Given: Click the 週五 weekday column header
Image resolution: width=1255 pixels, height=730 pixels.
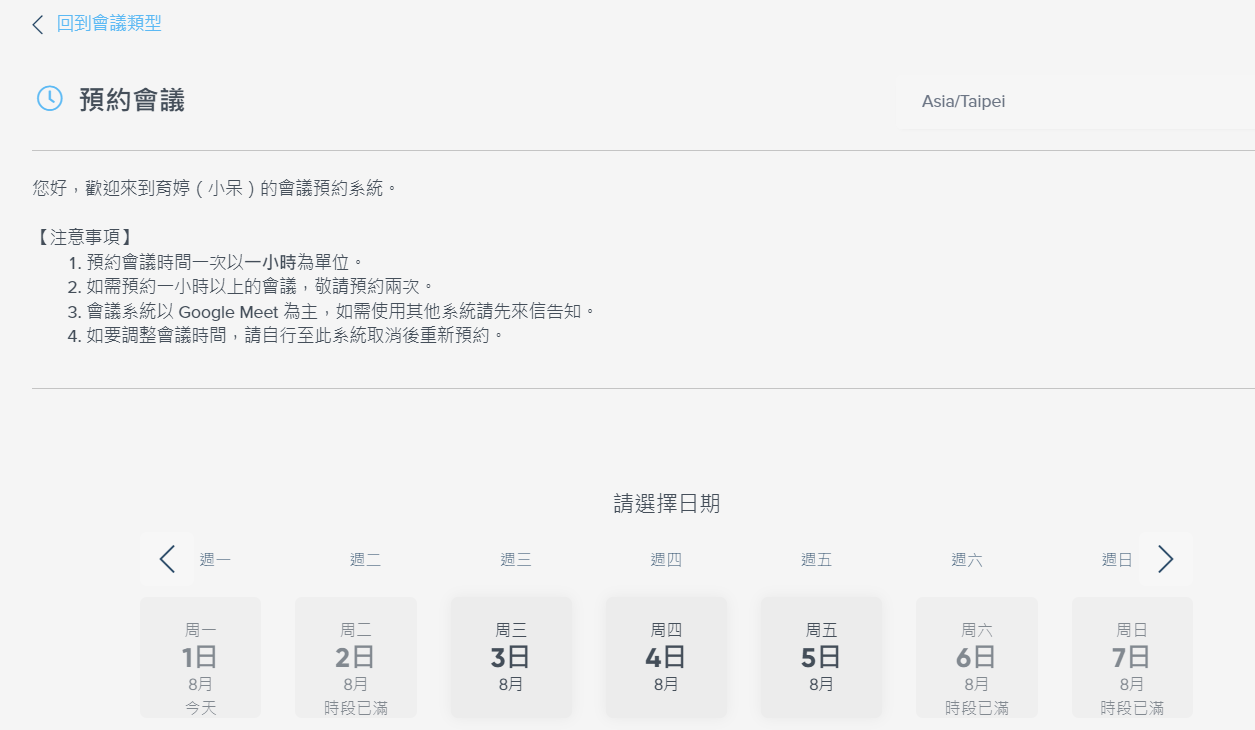Looking at the screenshot, I should [x=817, y=560].
